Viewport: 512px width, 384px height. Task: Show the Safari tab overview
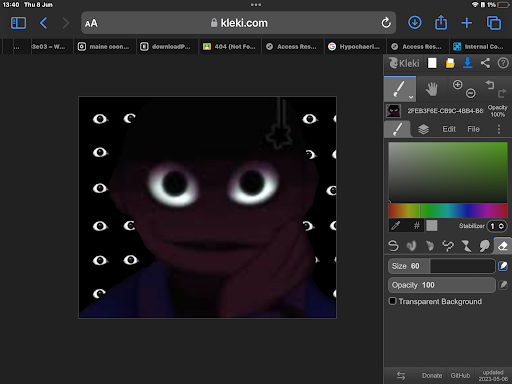[494, 23]
